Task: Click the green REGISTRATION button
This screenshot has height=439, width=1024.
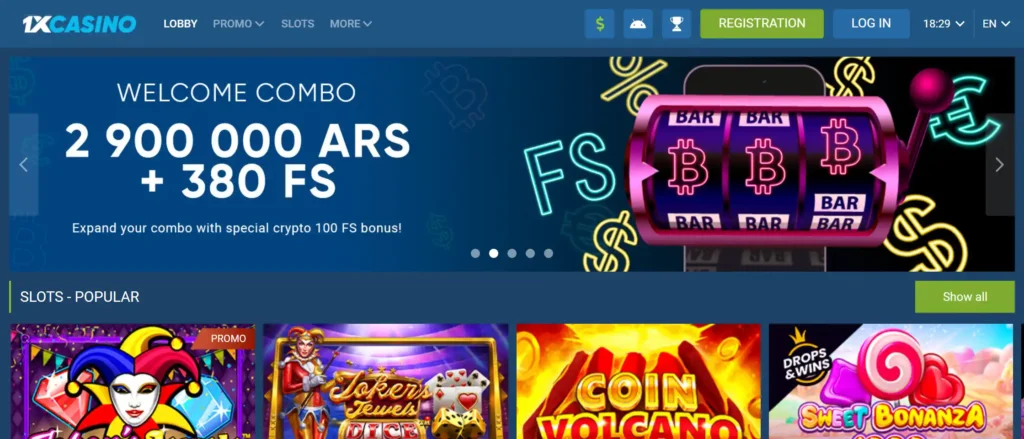Action: coord(762,24)
